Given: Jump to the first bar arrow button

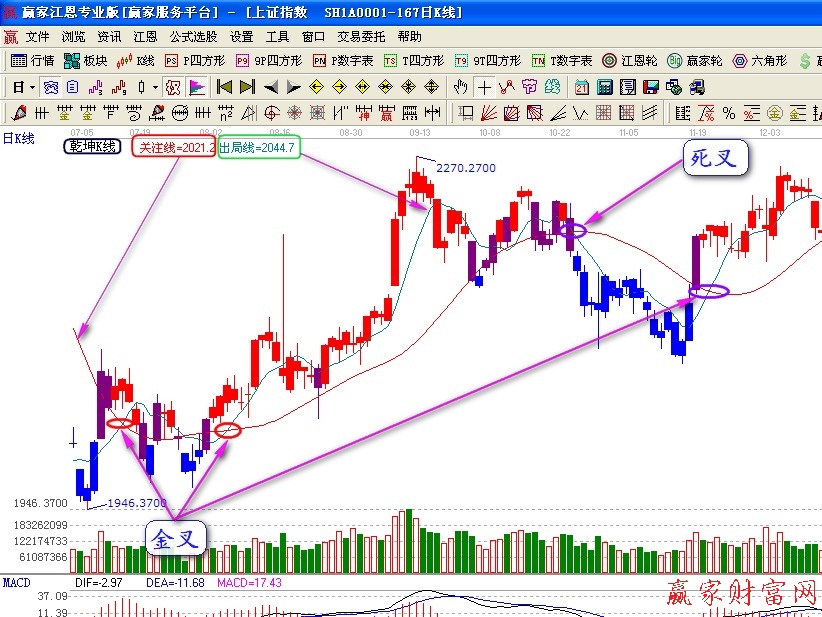Looking at the screenshot, I should [224, 87].
